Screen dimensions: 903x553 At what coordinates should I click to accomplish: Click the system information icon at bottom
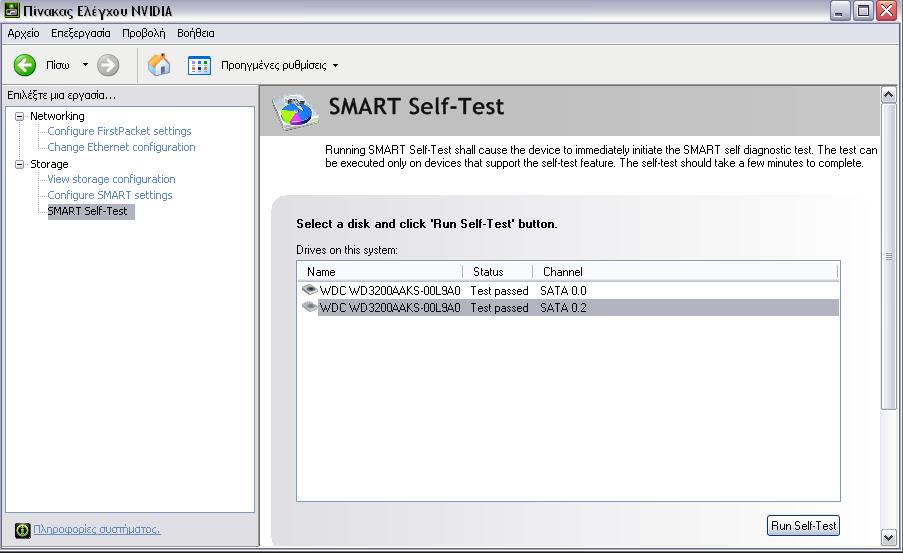(x=22, y=530)
